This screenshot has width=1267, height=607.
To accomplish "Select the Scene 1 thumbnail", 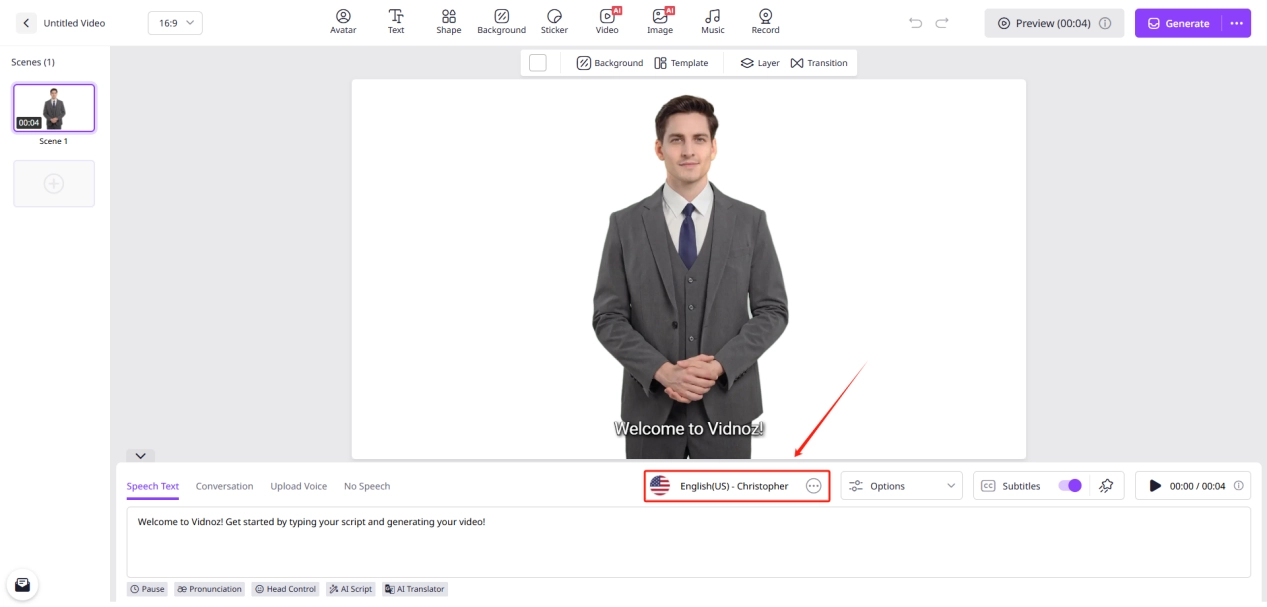I will click(54, 108).
